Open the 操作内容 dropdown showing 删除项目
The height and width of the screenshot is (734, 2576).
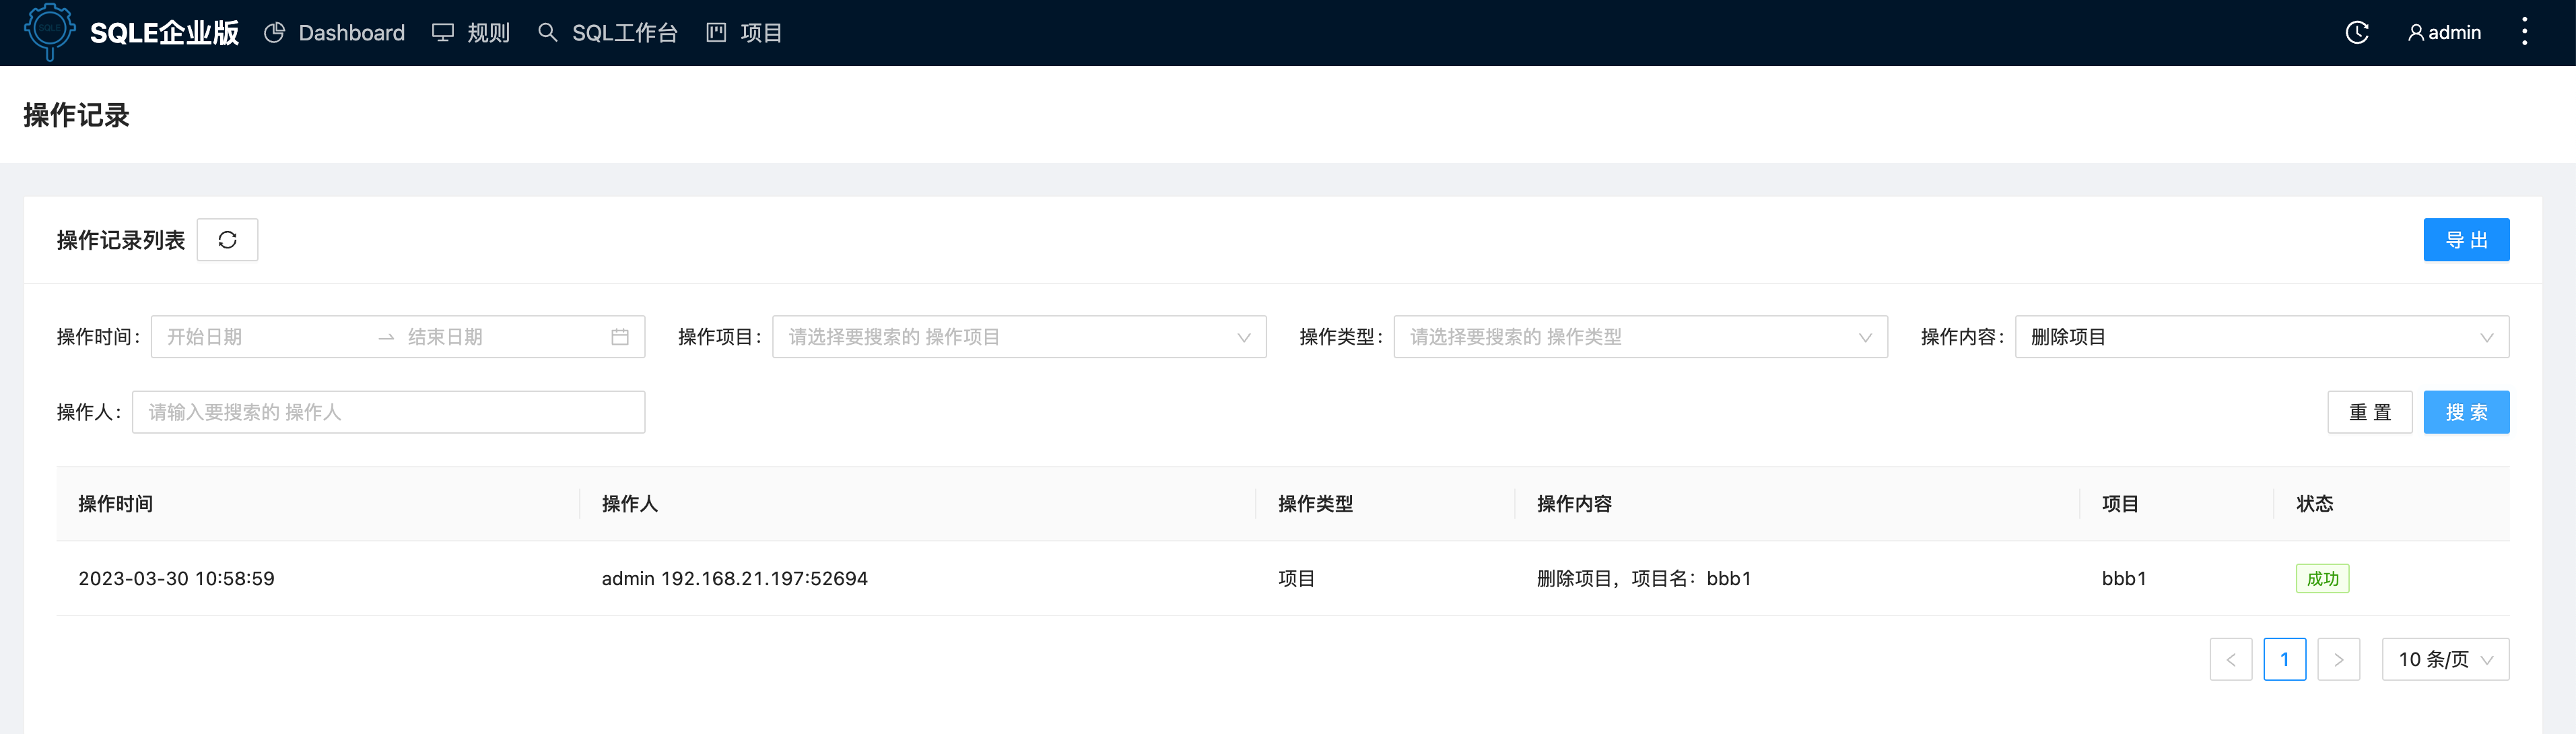pos(2262,337)
